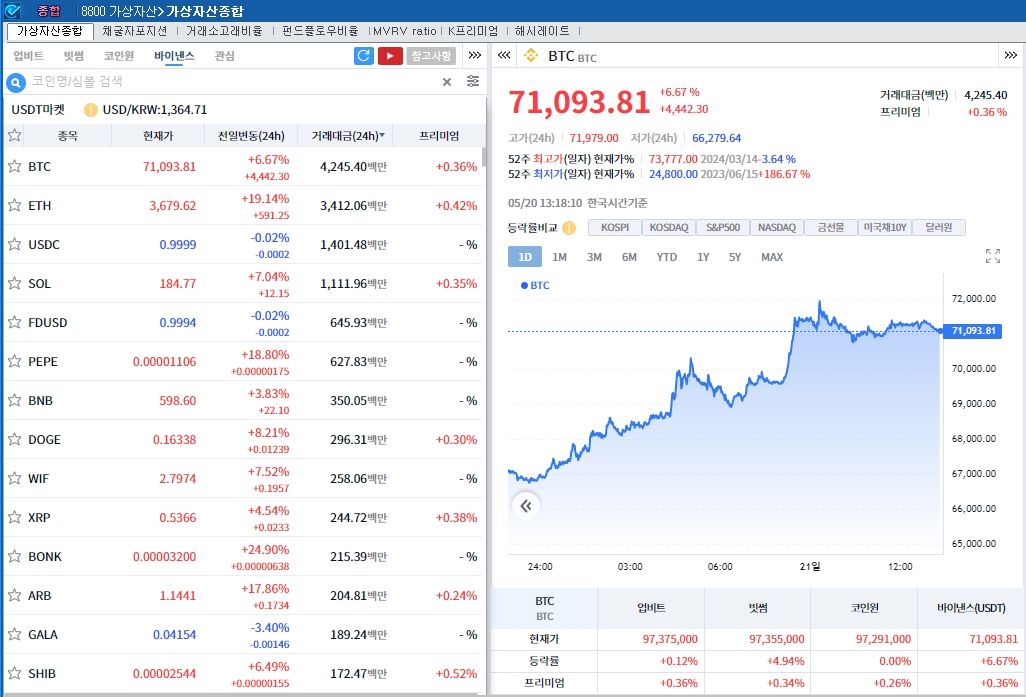Click the coin list vertical scrollbar

(x=485, y=156)
